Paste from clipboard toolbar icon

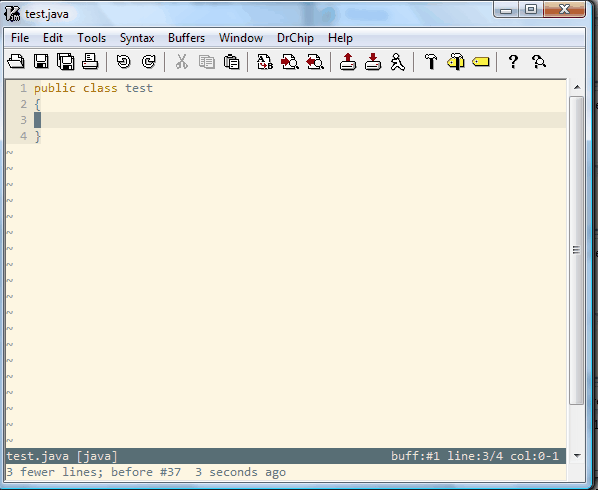(231, 61)
